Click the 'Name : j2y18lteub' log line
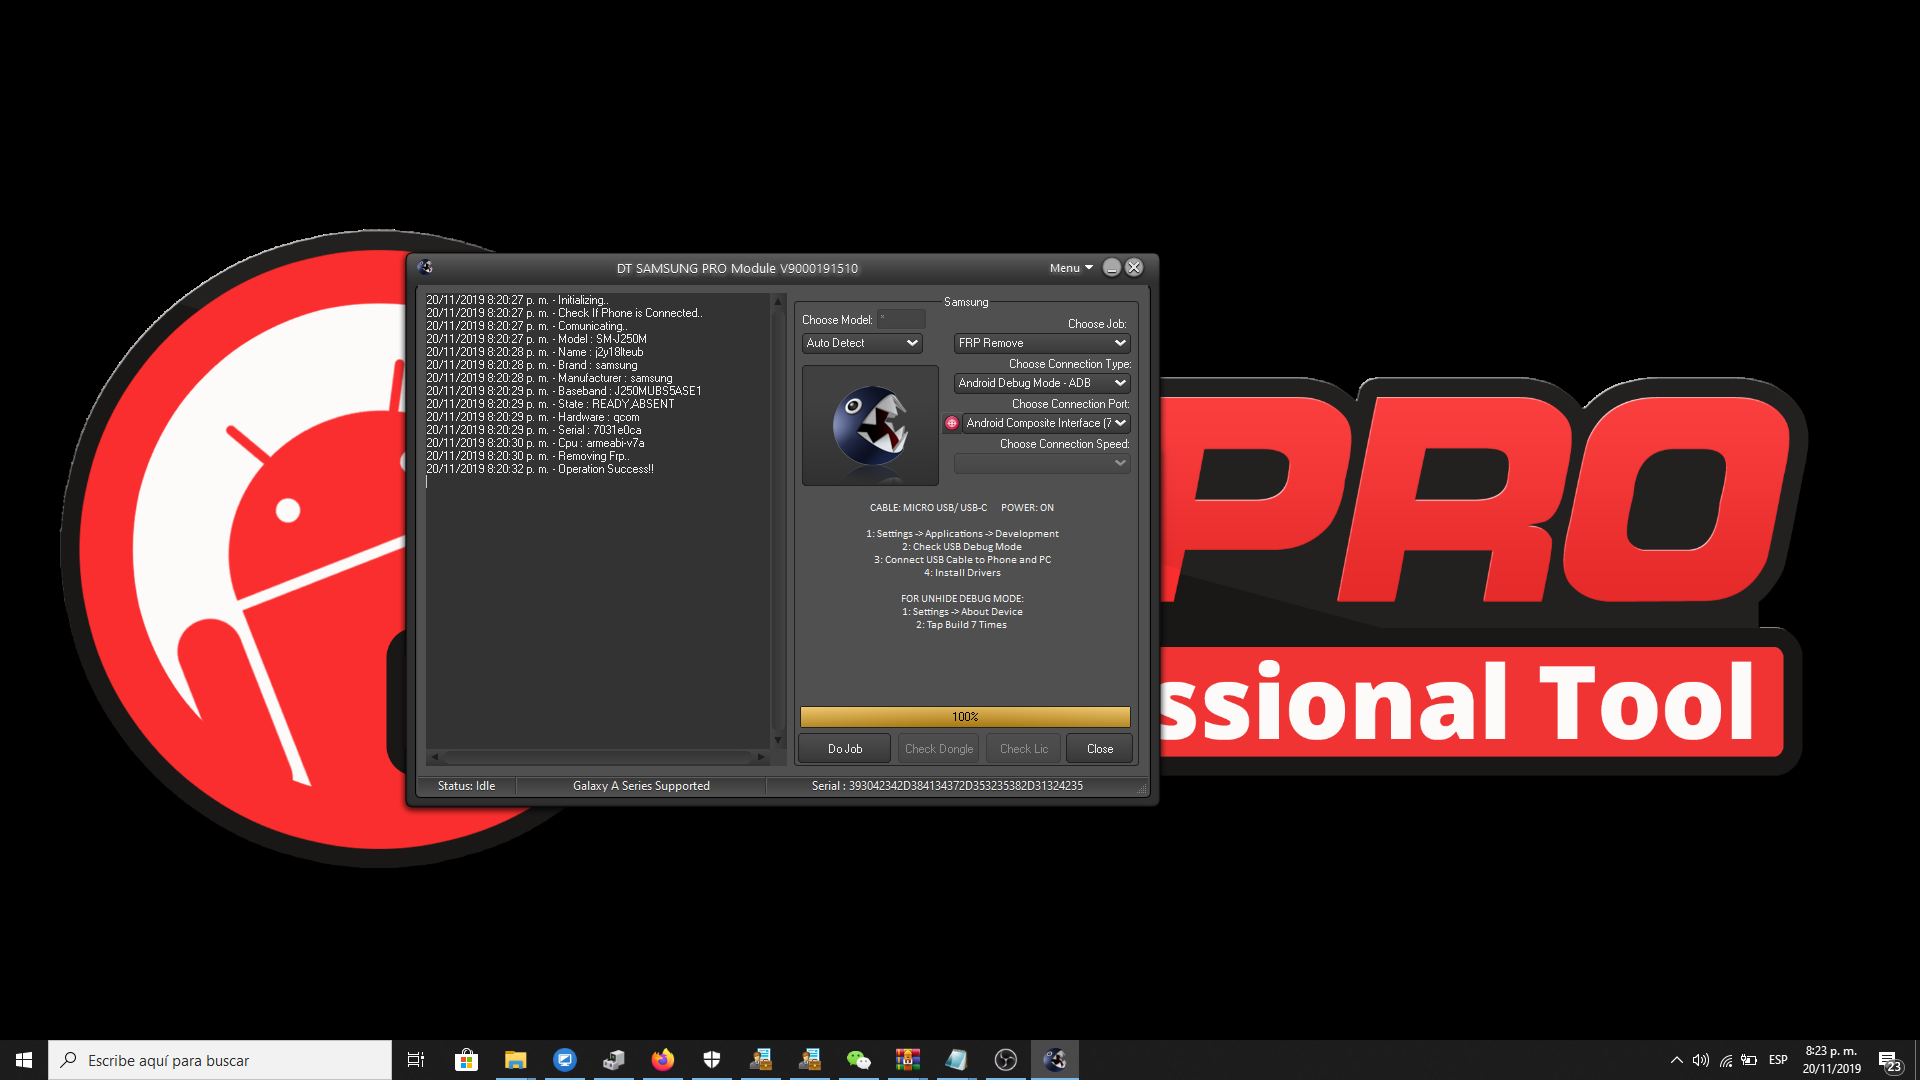Image resolution: width=1920 pixels, height=1080 pixels. 535,352
